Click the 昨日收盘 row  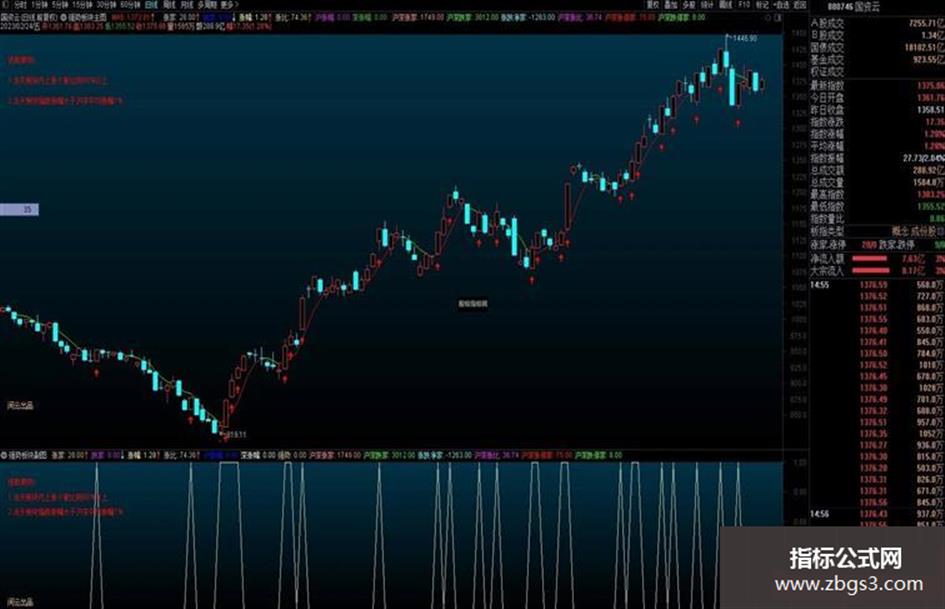coord(878,110)
